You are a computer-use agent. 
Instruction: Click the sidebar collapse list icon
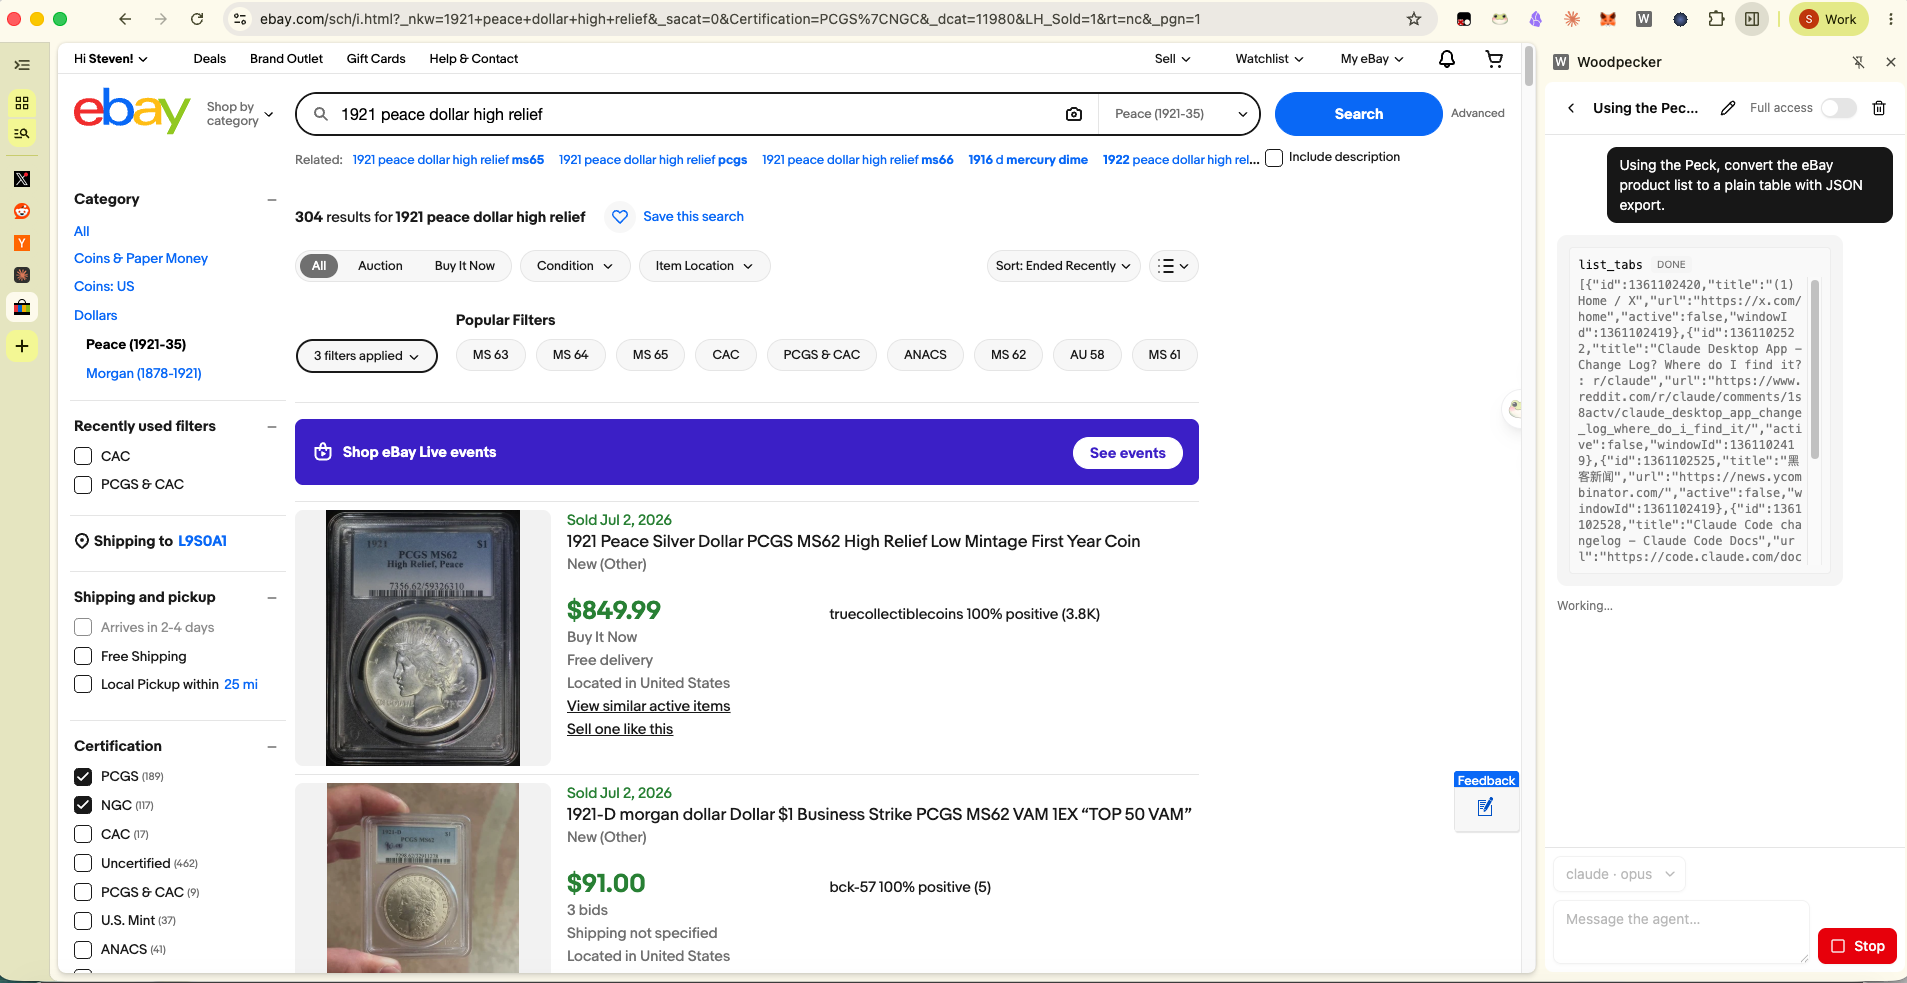point(22,65)
